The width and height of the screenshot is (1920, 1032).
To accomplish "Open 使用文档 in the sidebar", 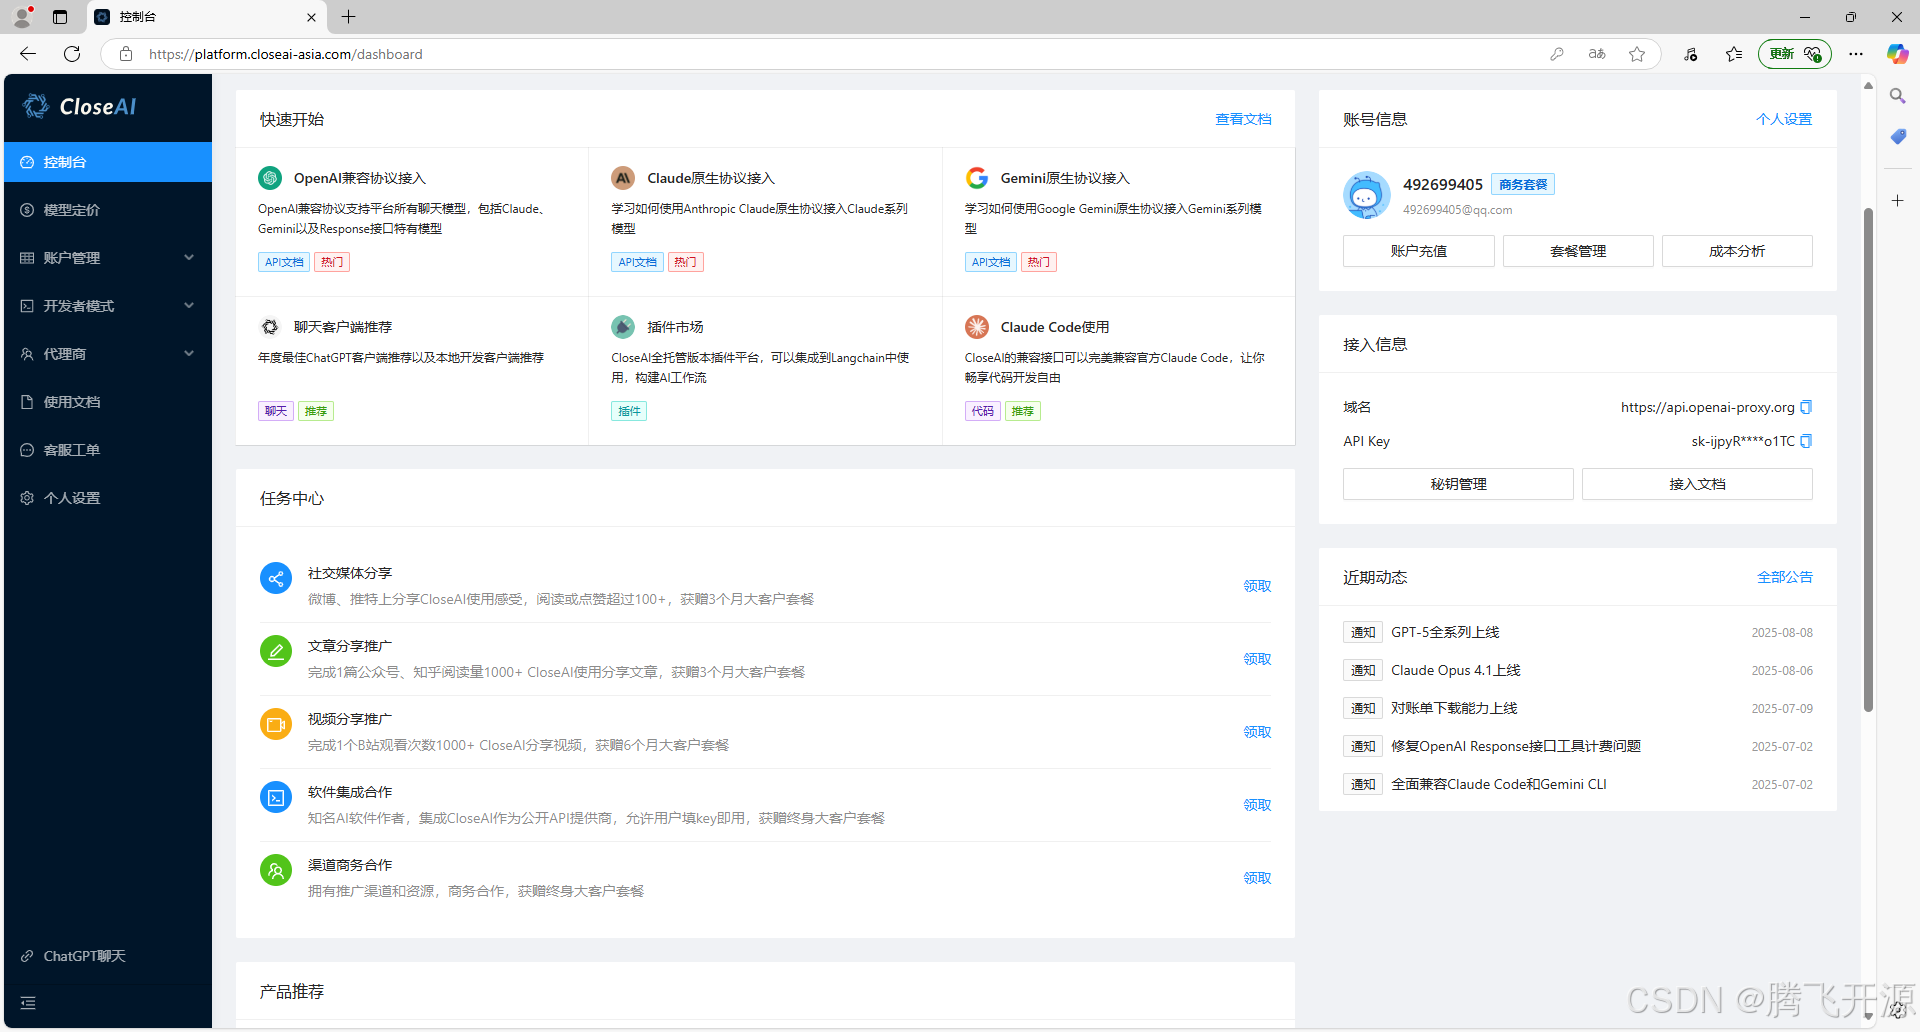I will pos(108,402).
